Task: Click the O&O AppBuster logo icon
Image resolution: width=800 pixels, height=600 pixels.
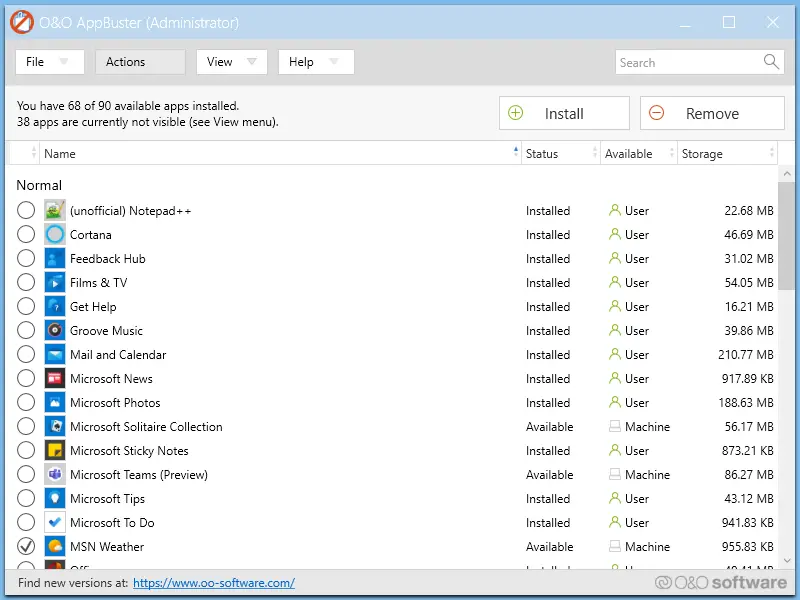Action: pyautogui.click(x=21, y=22)
